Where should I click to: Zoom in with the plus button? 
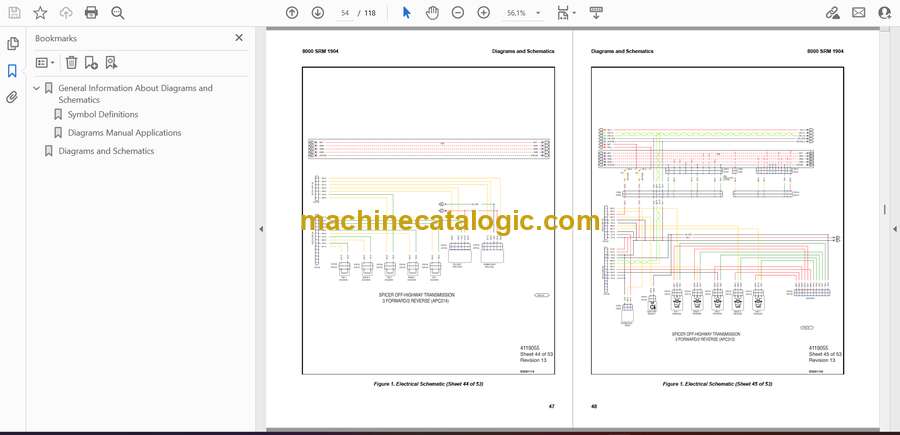(484, 13)
